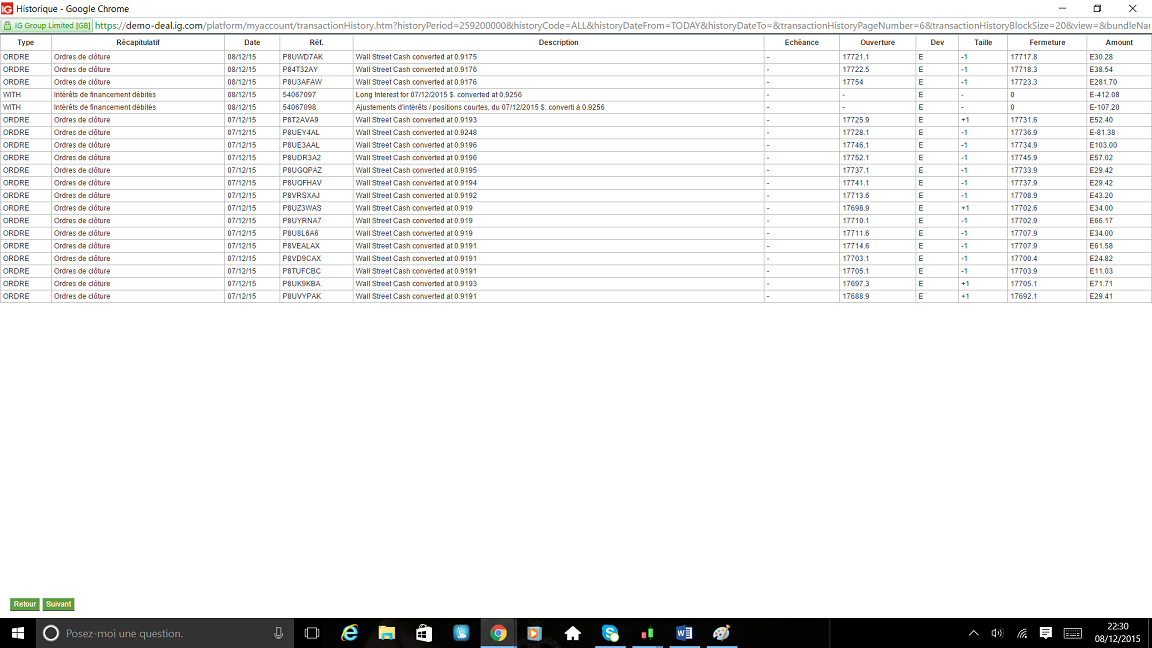The width and height of the screenshot is (1152, 648).
Task: Click the Cortana circle icon
Action: pyautogui.click(x=51, y=633)
